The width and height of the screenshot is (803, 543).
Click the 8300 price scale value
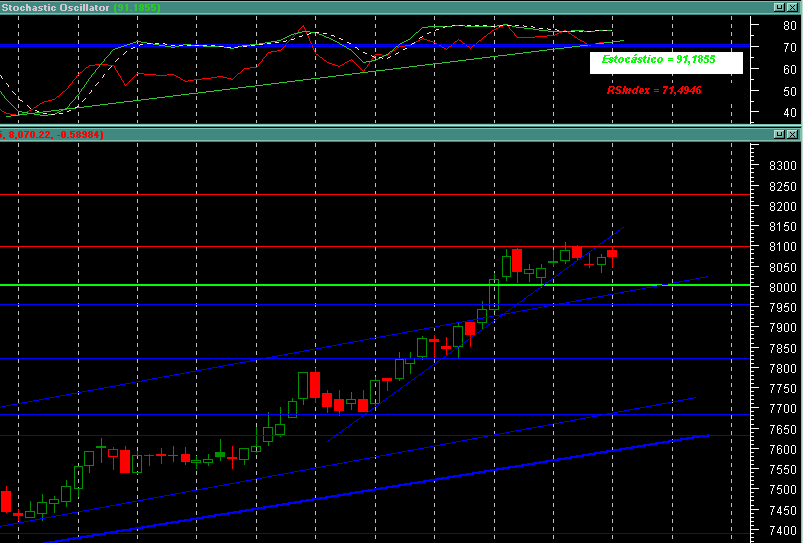783,165
